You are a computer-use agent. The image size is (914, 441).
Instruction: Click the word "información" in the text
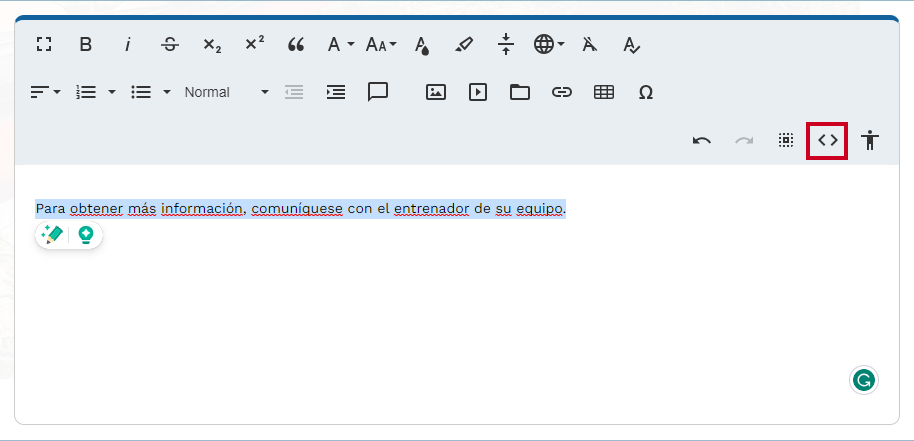201,209
